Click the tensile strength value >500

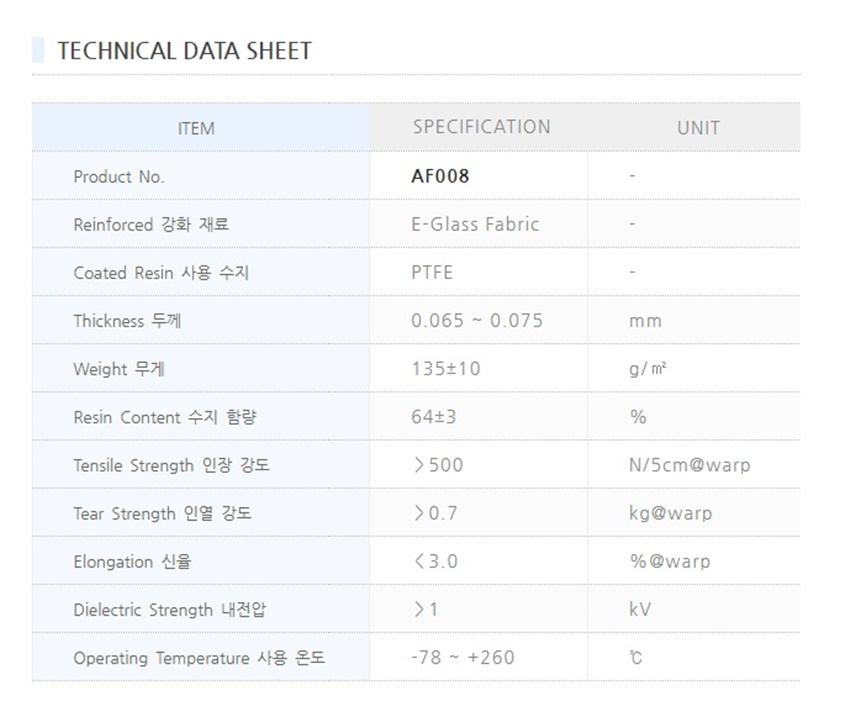click(438, 465)
